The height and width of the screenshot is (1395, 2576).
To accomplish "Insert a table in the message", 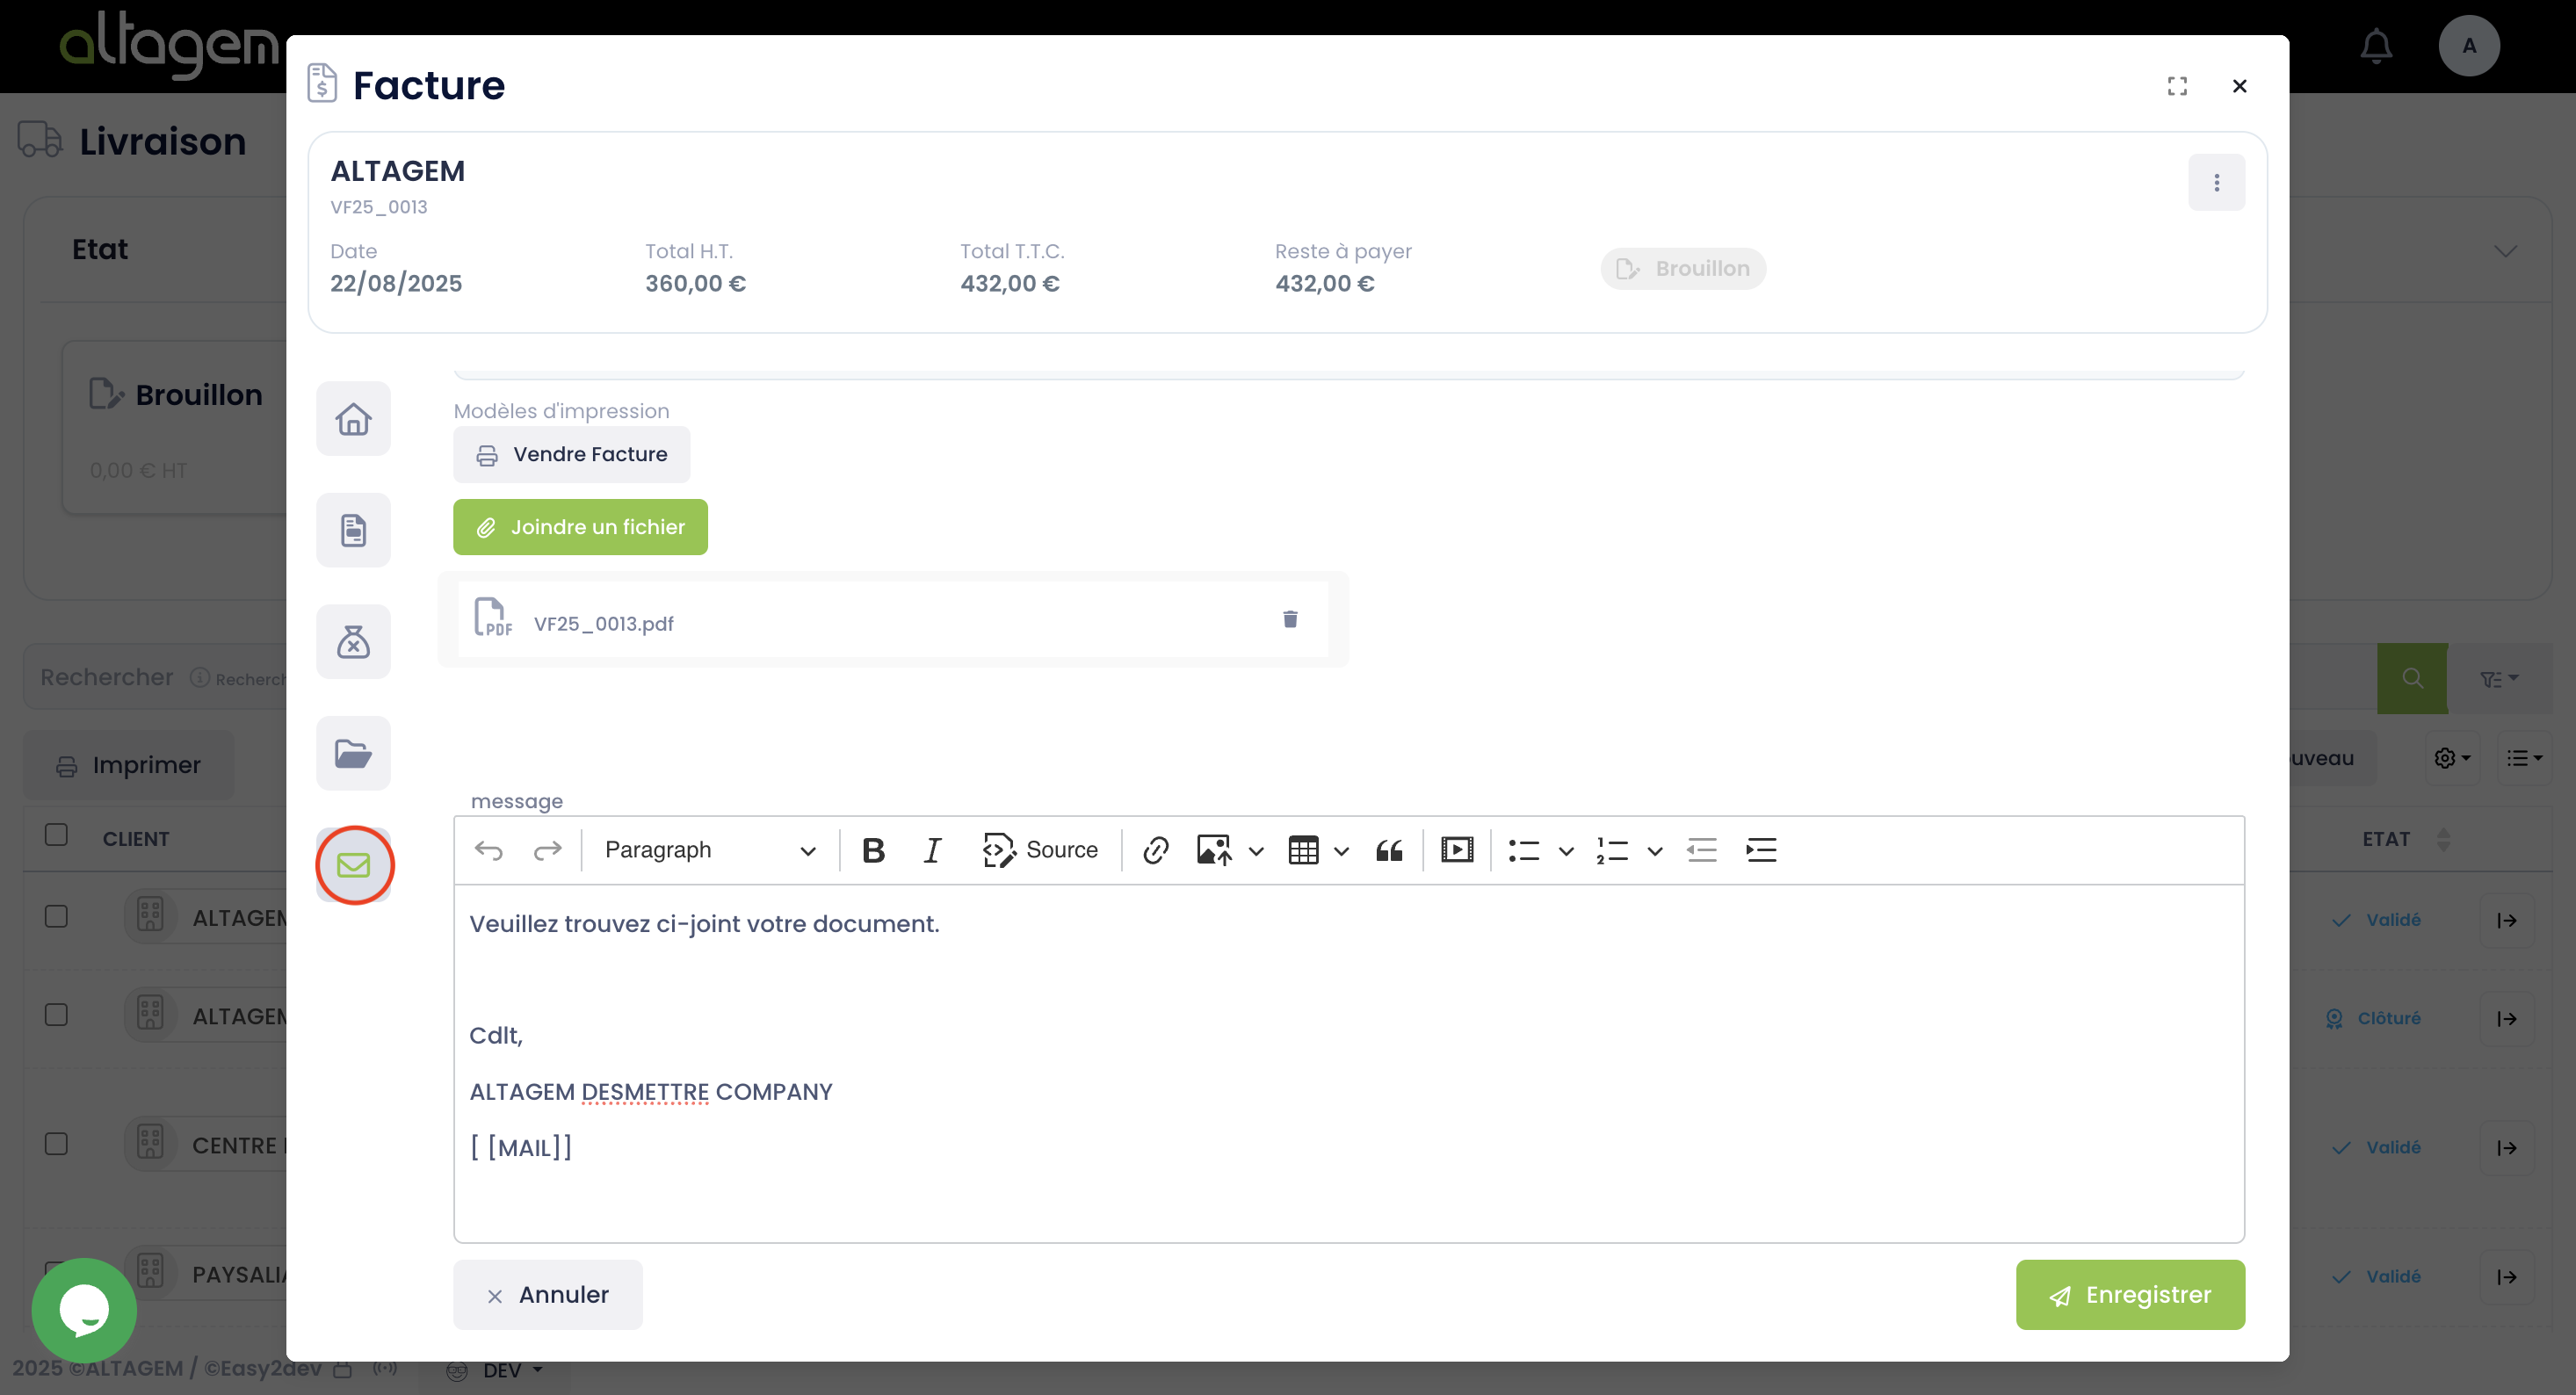I will tap(1303, 850).
